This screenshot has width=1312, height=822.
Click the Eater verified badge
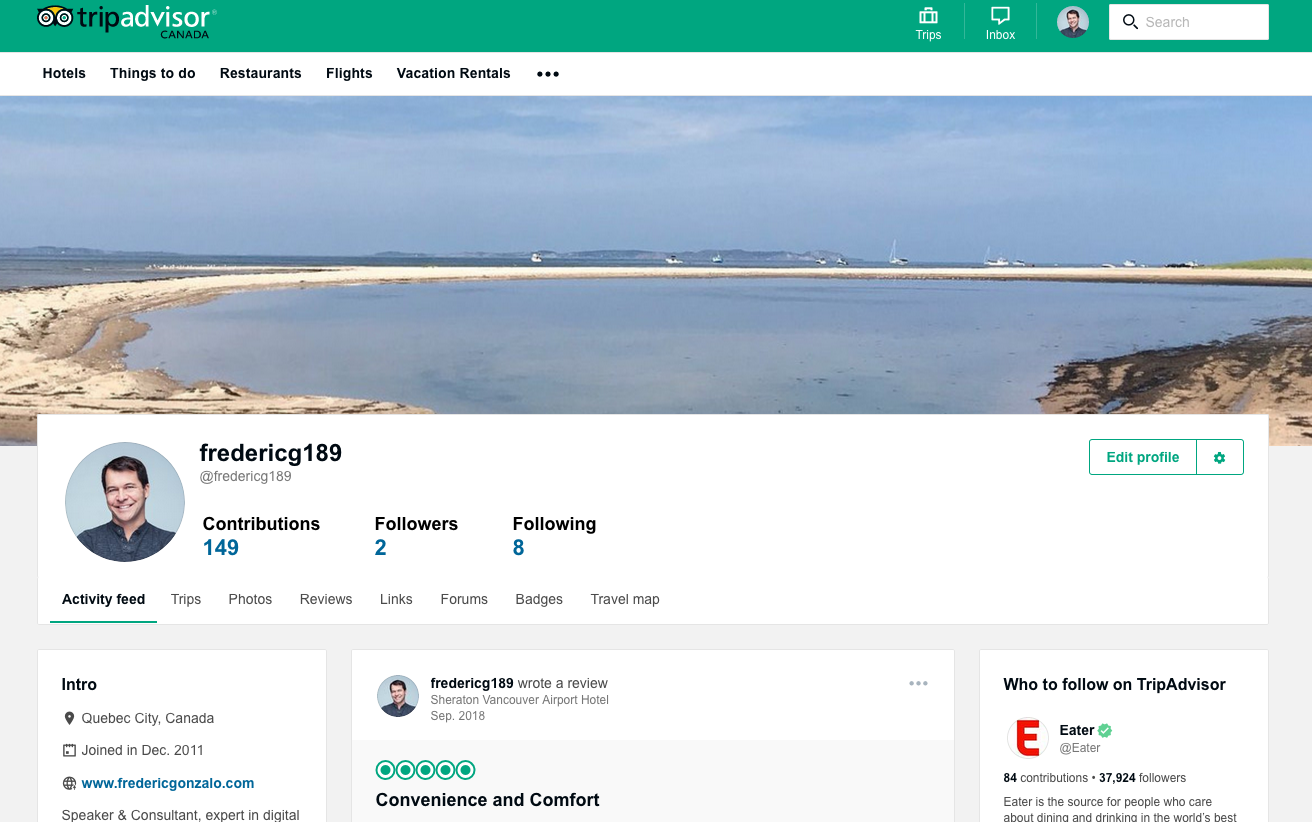[1105, 730]
